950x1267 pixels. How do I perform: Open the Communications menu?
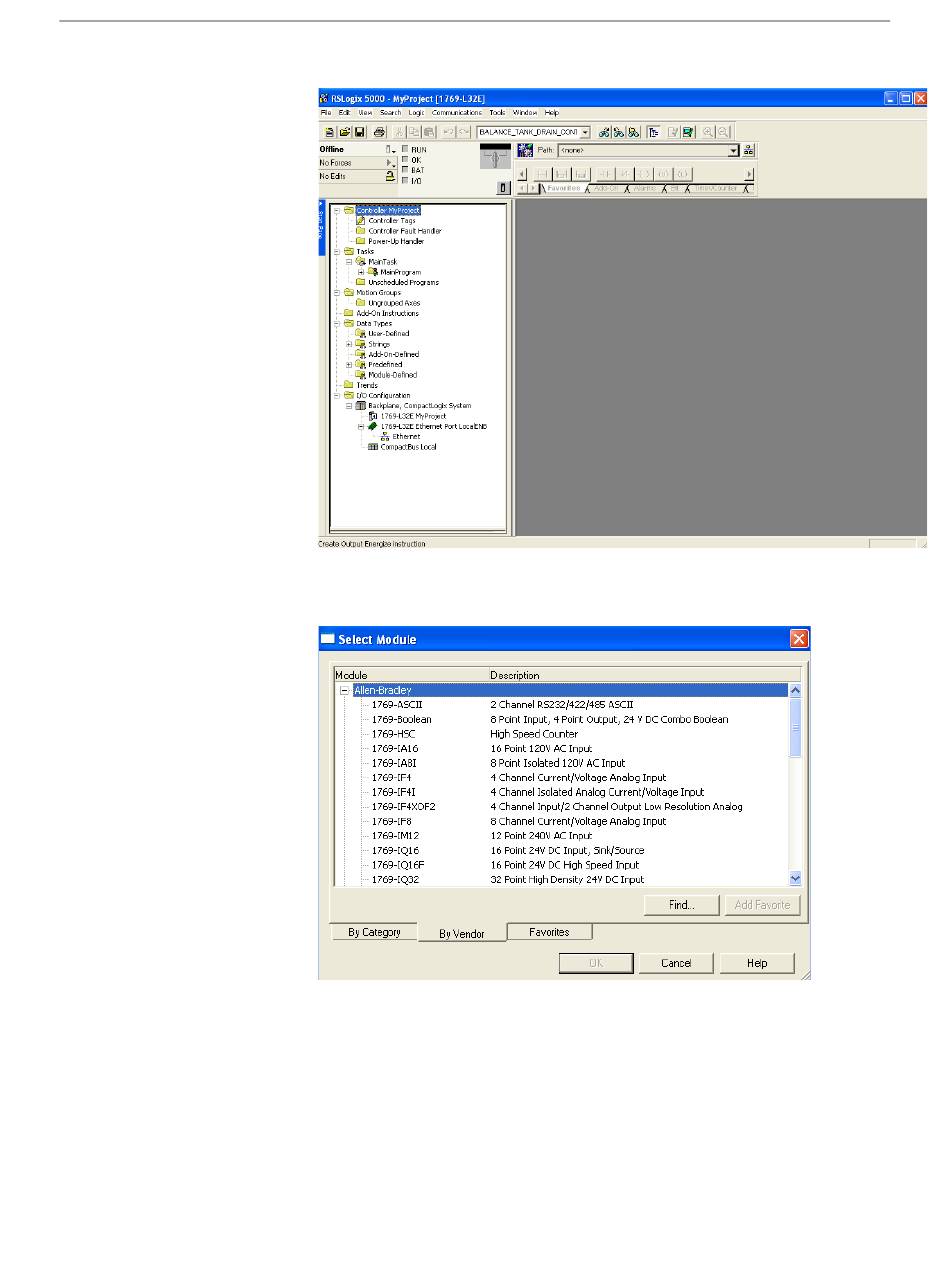tap(457, 113)
